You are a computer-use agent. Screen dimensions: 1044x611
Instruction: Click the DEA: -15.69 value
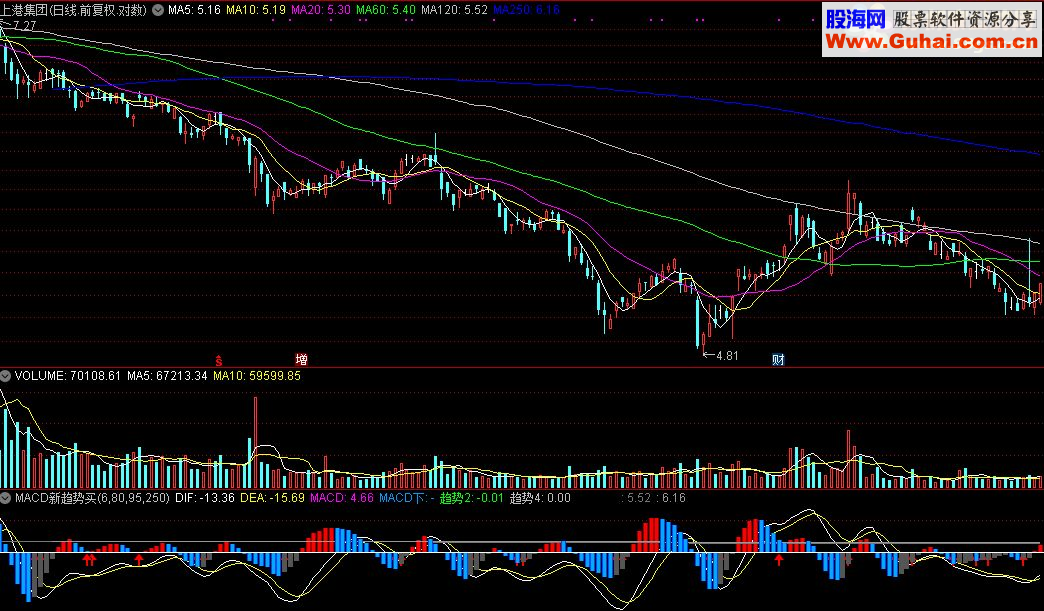click(x=272, y=498)
